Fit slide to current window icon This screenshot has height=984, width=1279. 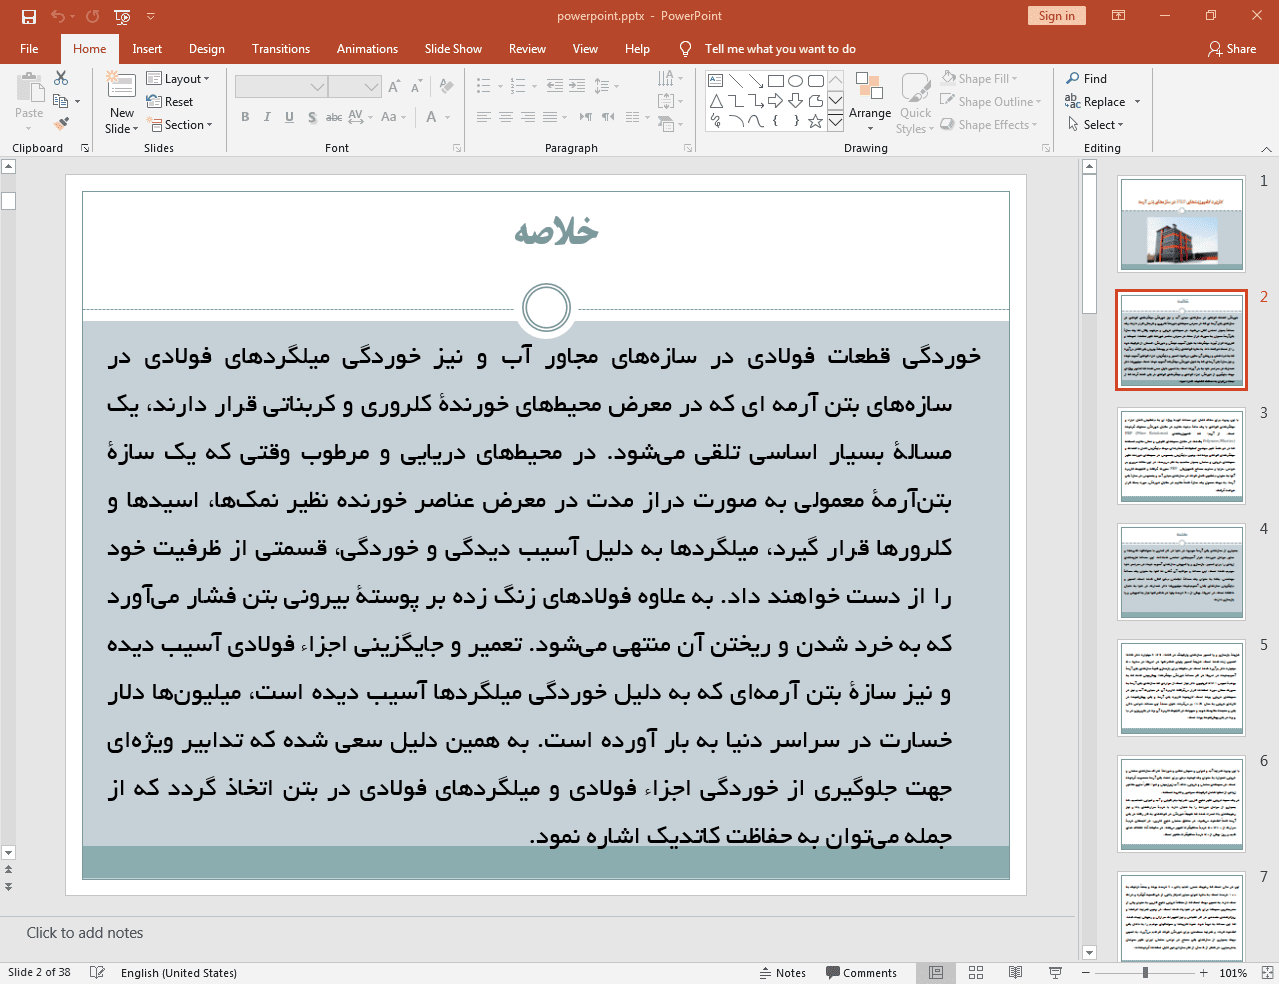tap(1267, 973)
